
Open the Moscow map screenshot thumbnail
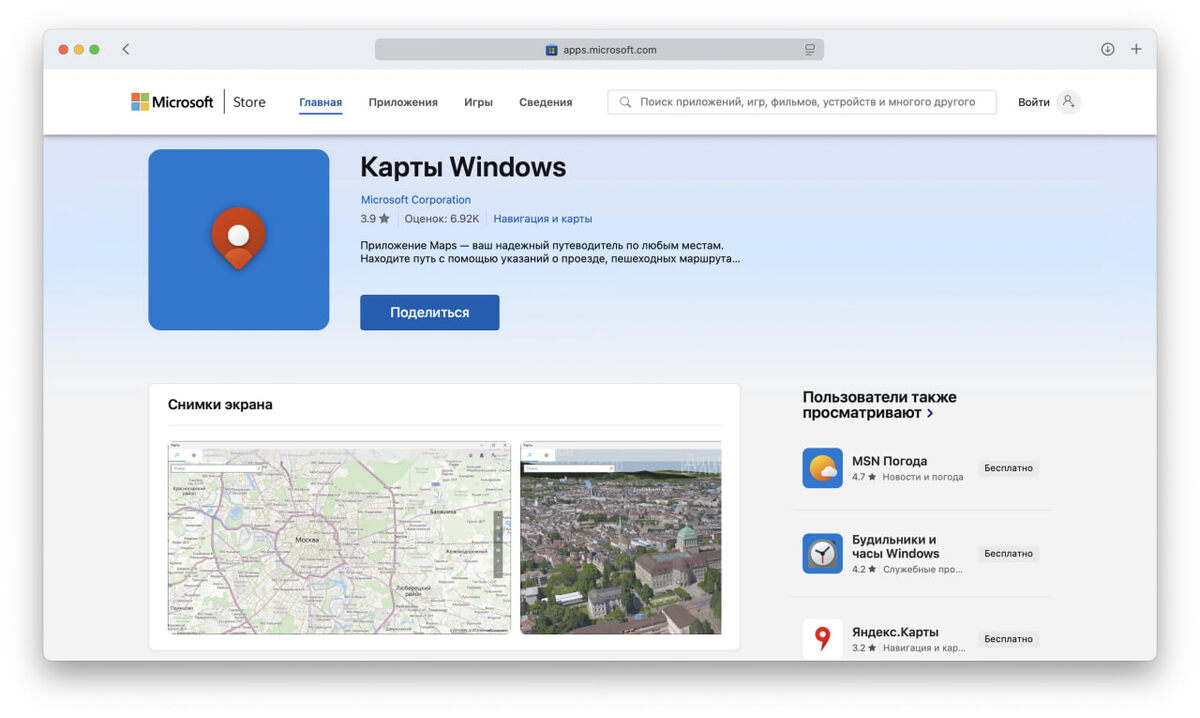click(x=339, y=538)
